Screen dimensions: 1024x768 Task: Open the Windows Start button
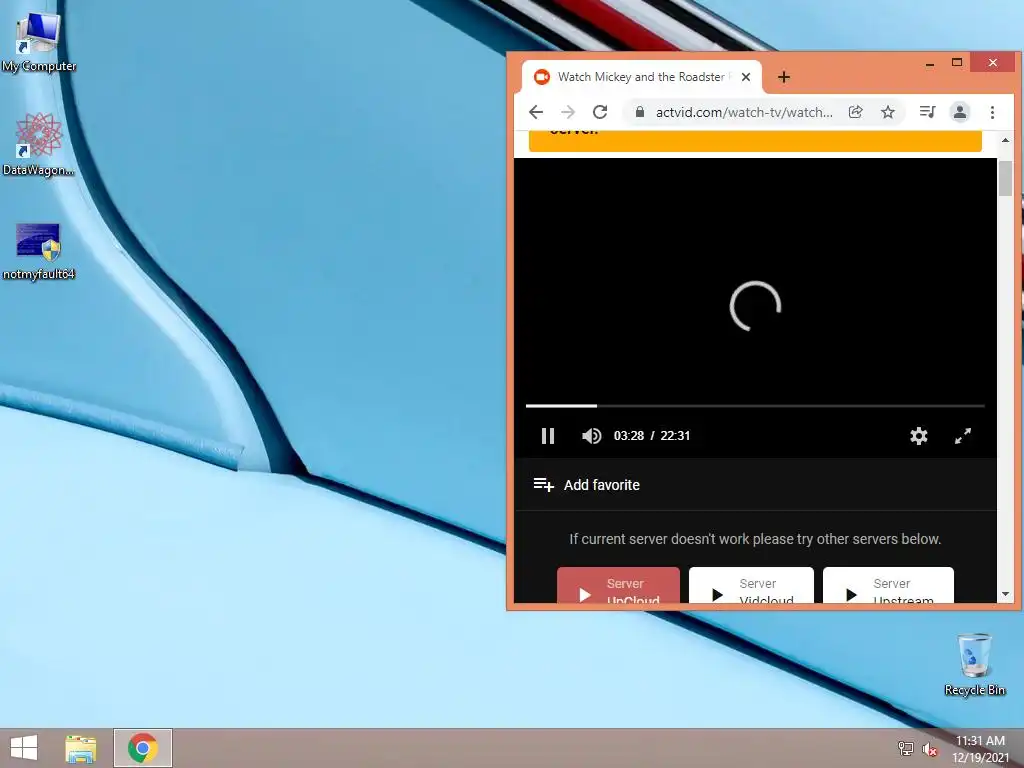24,748
